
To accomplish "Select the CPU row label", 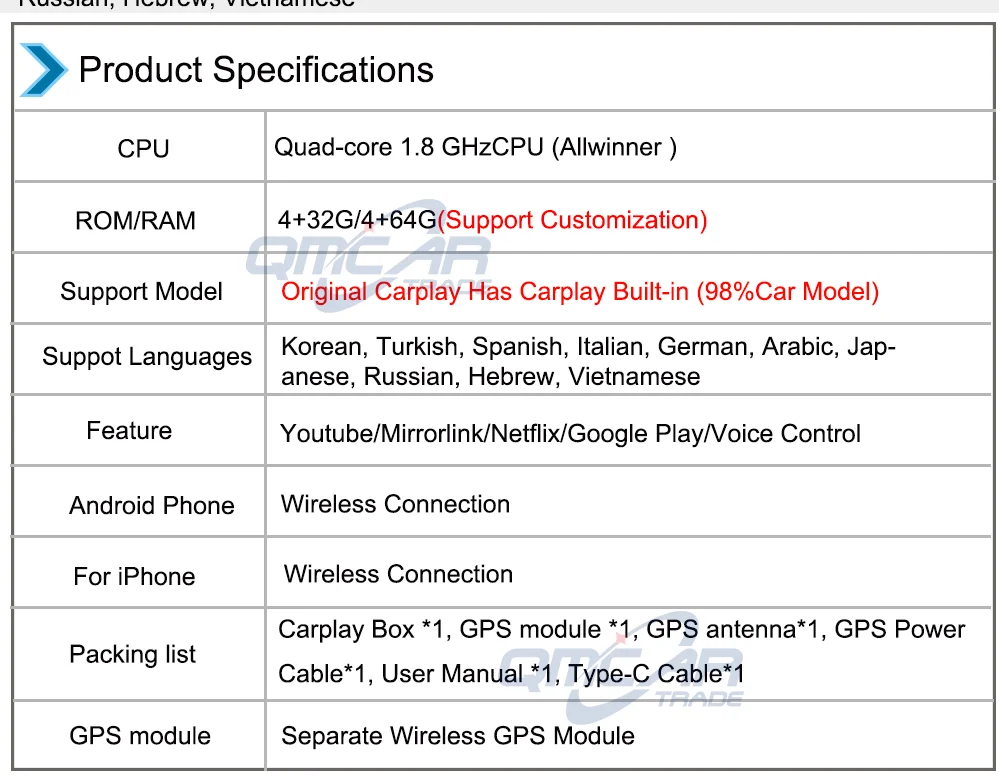I will 143,149.
